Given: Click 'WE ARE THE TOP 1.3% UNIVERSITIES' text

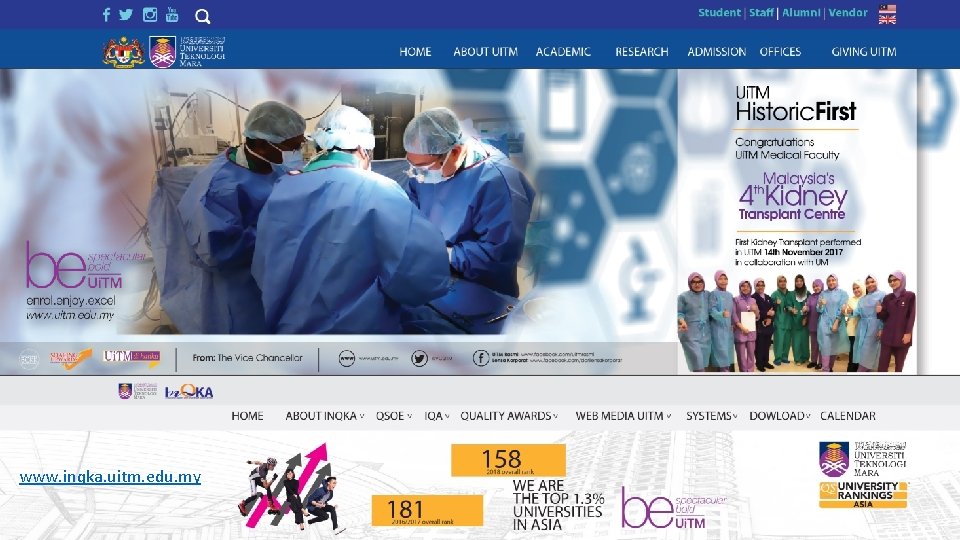Looking at the screenshot, I should 558,505.
